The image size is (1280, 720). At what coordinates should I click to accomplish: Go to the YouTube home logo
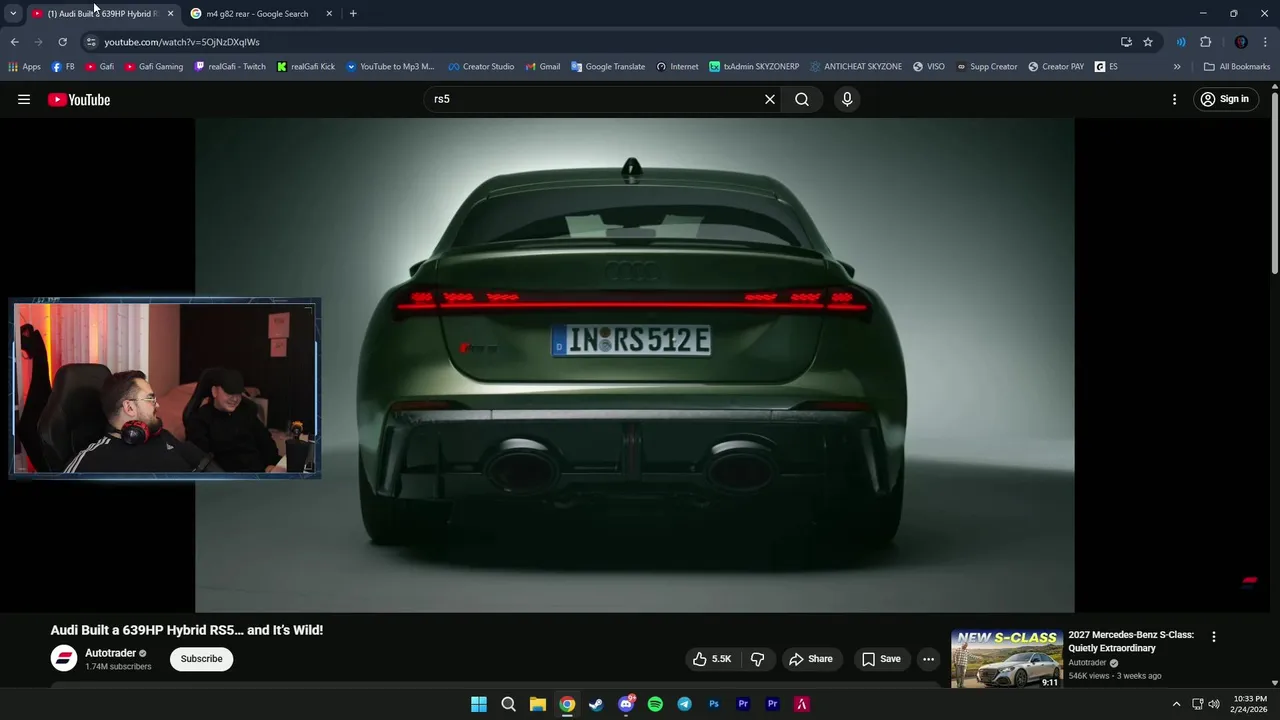coord(79,99)
